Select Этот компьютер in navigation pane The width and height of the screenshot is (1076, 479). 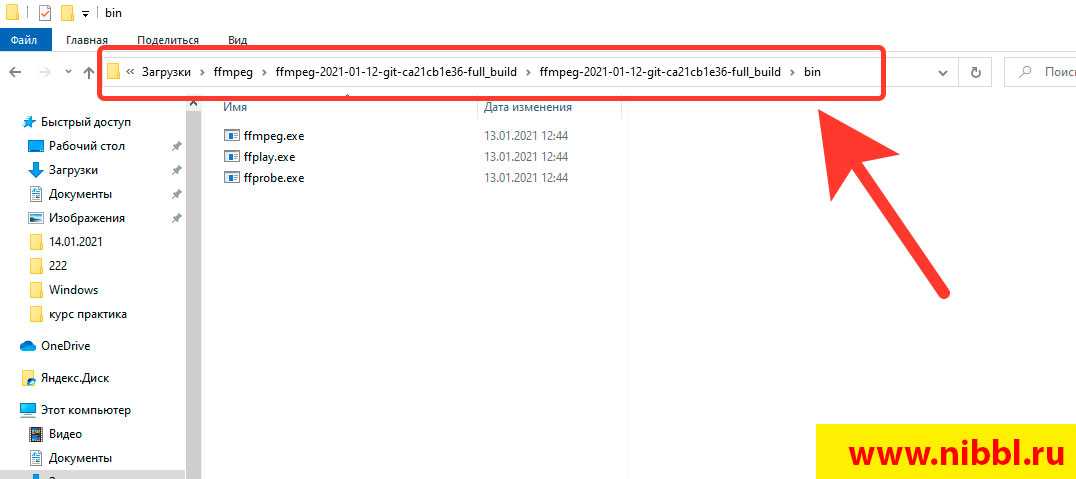pos(85,410)
